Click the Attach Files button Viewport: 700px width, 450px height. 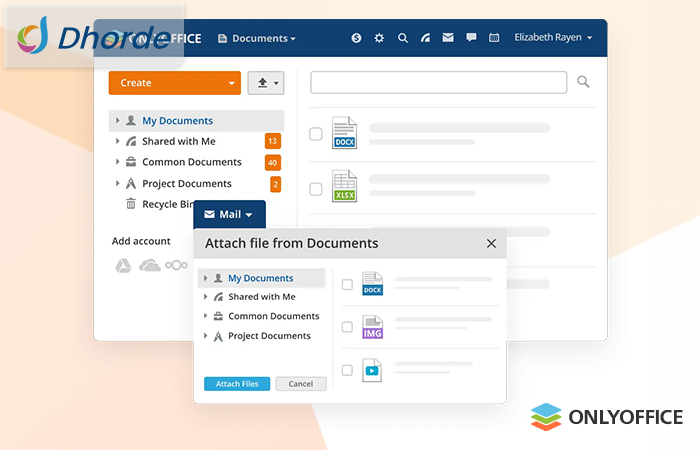(x=237, y=384)
